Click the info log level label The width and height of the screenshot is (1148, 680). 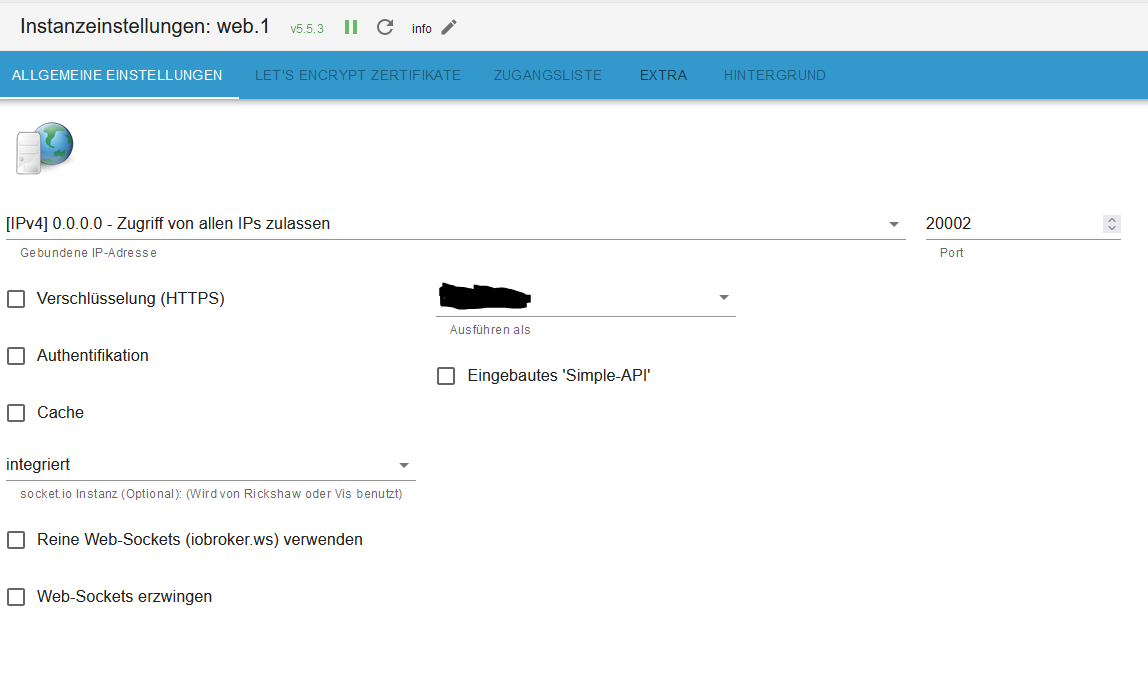coord(422,29)
